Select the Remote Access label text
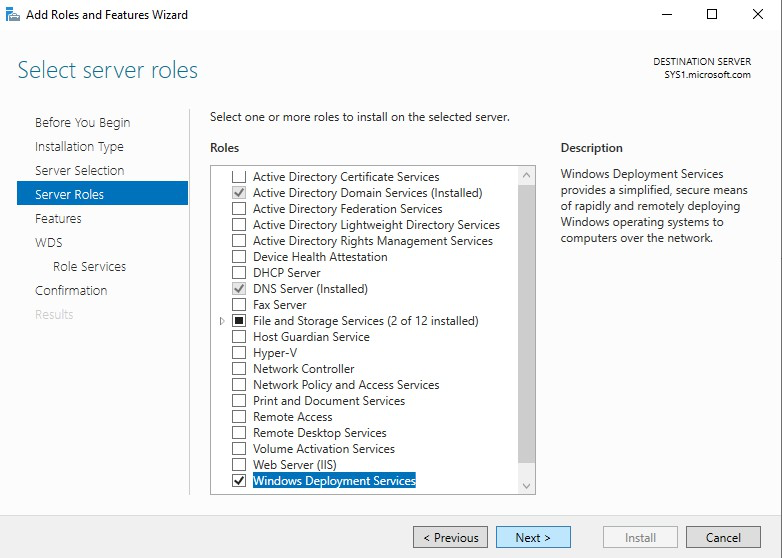This screenshot has height=558, width=782. click(292, 416)
